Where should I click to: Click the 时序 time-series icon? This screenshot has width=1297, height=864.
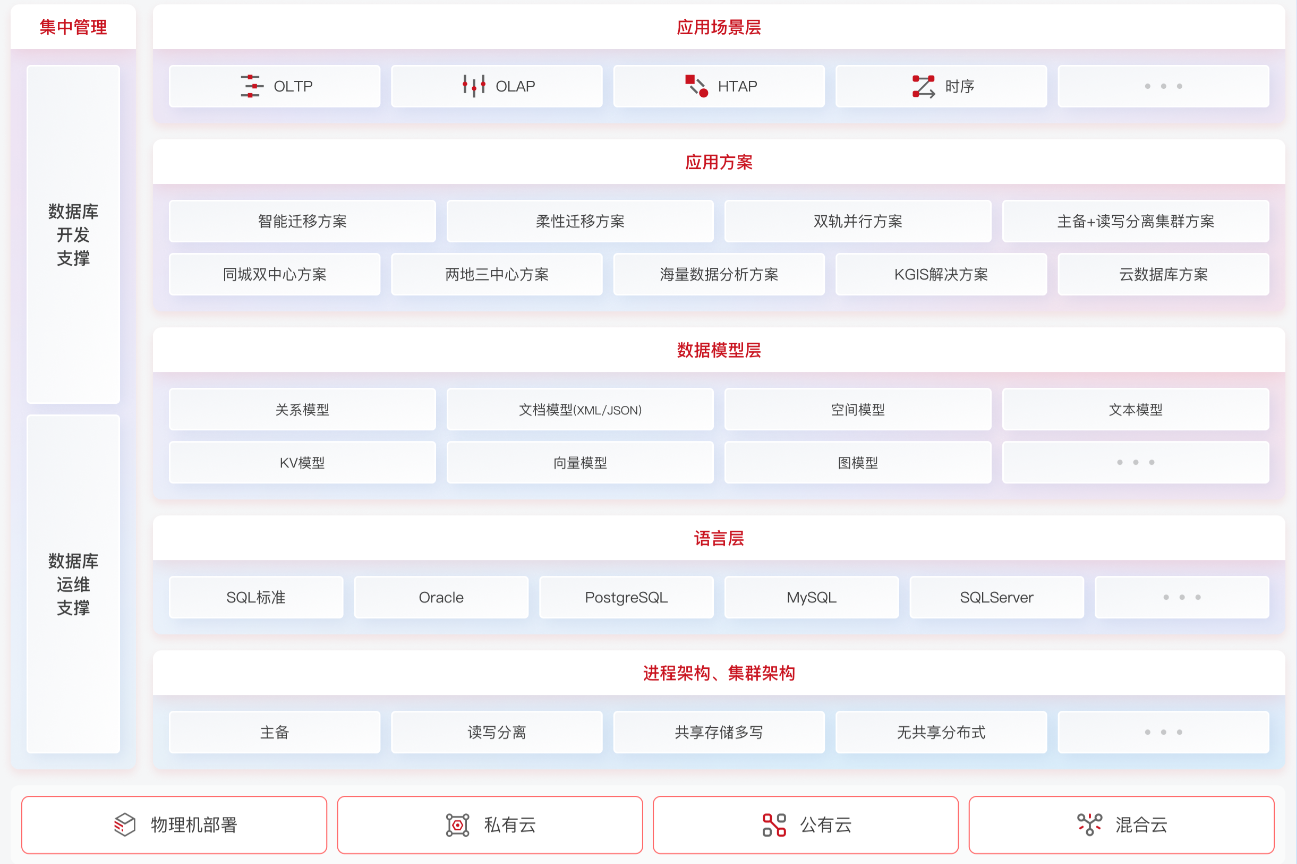click(923, 86)
